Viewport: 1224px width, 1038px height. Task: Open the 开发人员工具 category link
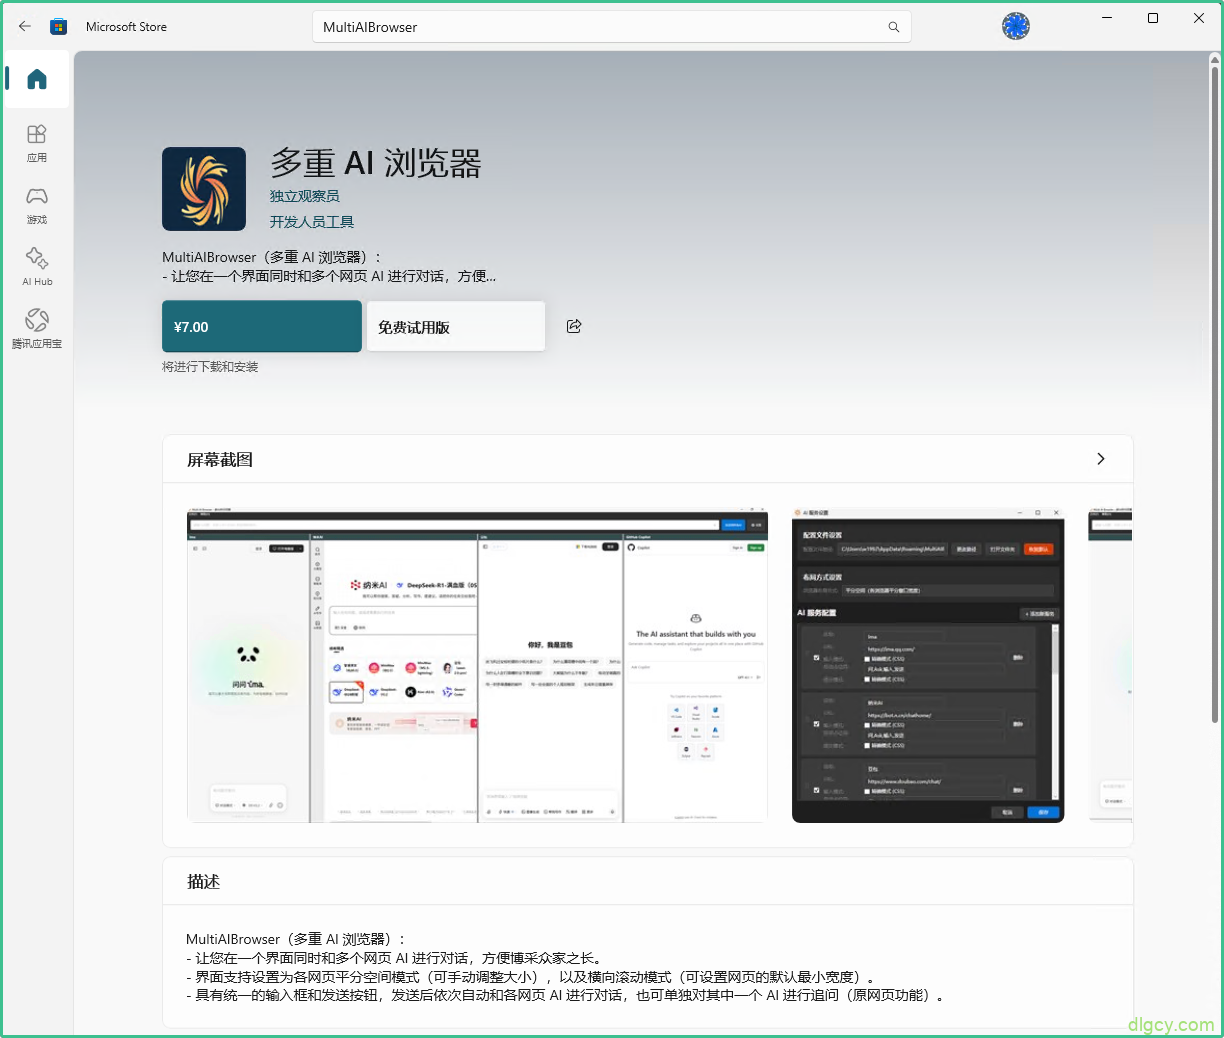tap(311, 222)
